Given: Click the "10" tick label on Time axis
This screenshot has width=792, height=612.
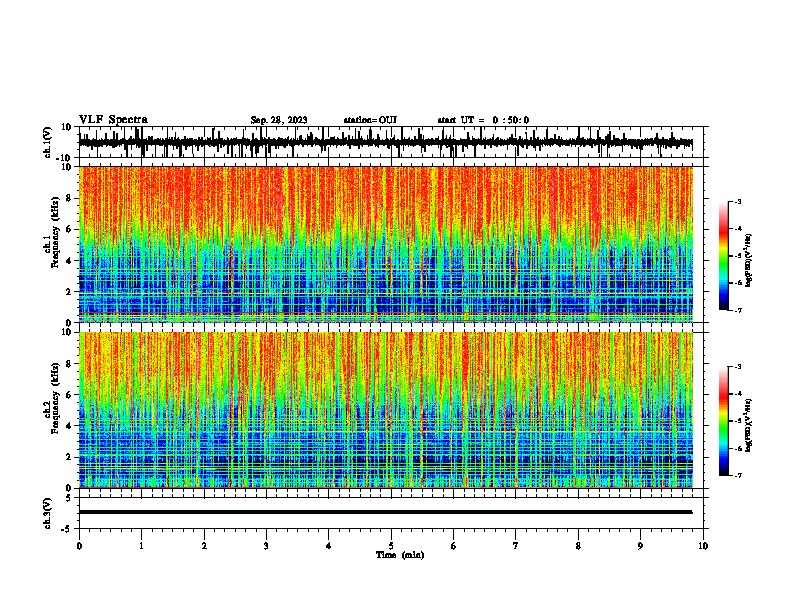Looking at the screenshot, I should click(703, 546).
